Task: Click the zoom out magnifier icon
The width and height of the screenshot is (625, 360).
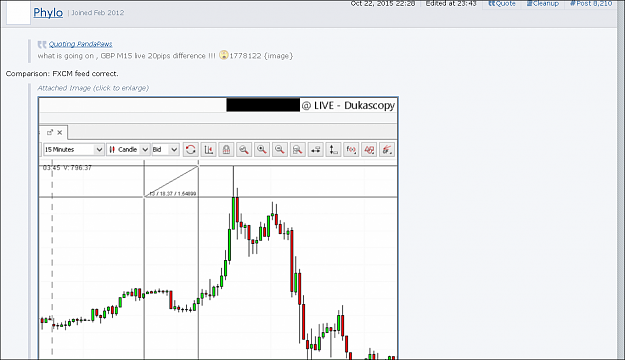Action: (280, 150)
